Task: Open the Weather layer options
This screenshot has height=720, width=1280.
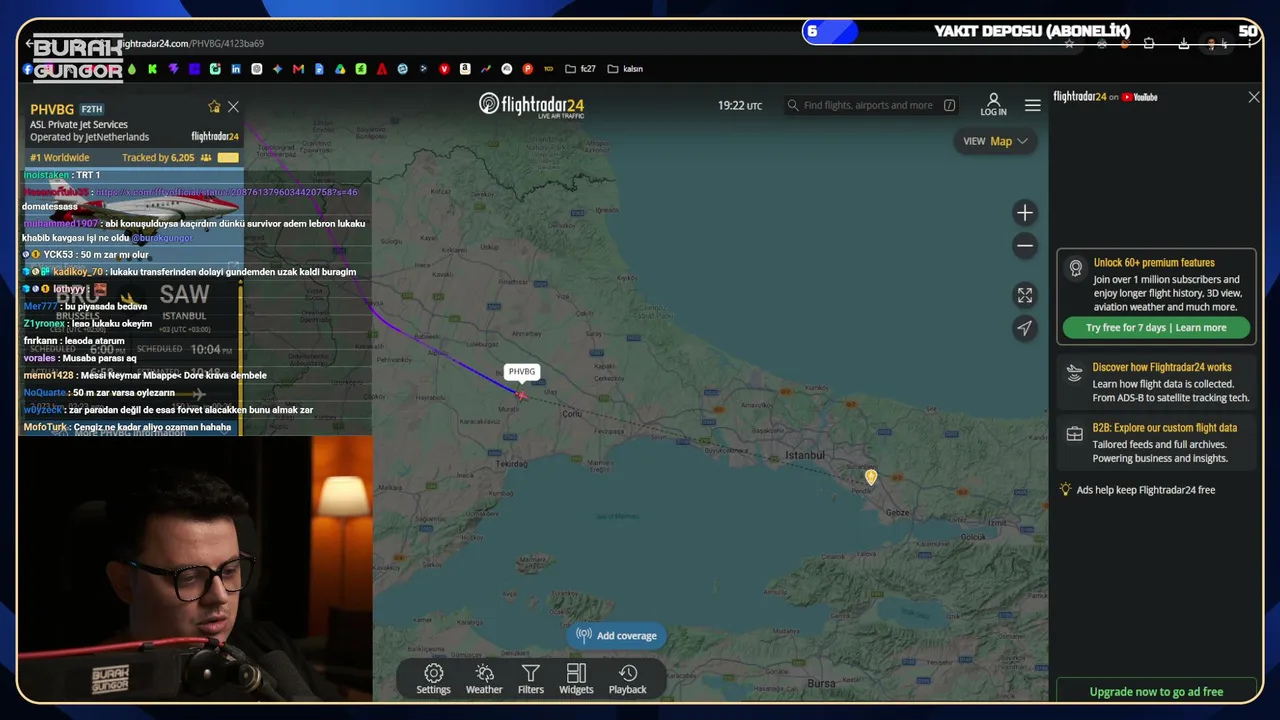Action: pyautogui.click(x=484, y=679)
